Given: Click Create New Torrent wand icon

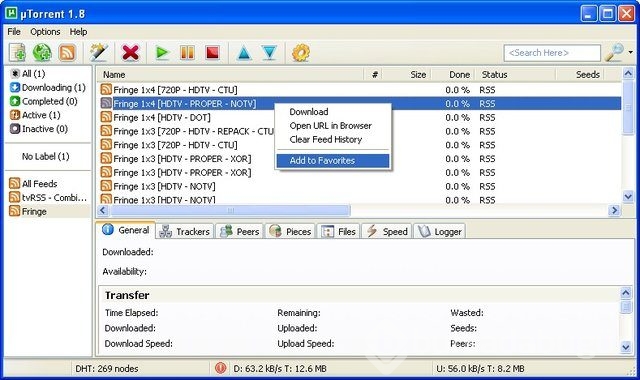Looking at the screenshot, I should [x=99, y=53].
